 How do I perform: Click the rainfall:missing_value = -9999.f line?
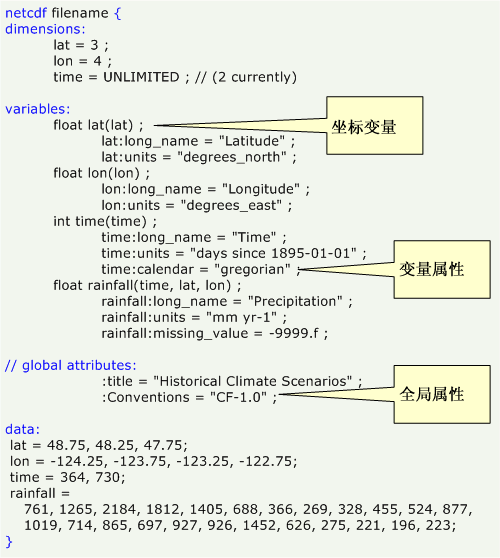coord(215,333)
